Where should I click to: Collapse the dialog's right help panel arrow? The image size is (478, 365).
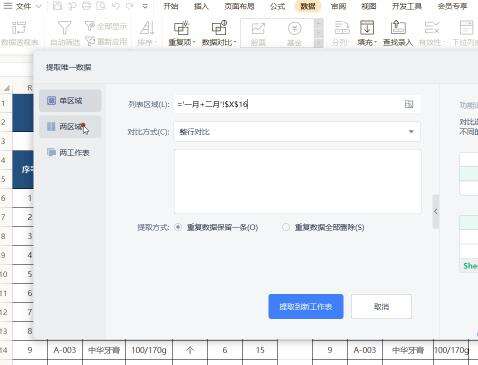(436, 211)
